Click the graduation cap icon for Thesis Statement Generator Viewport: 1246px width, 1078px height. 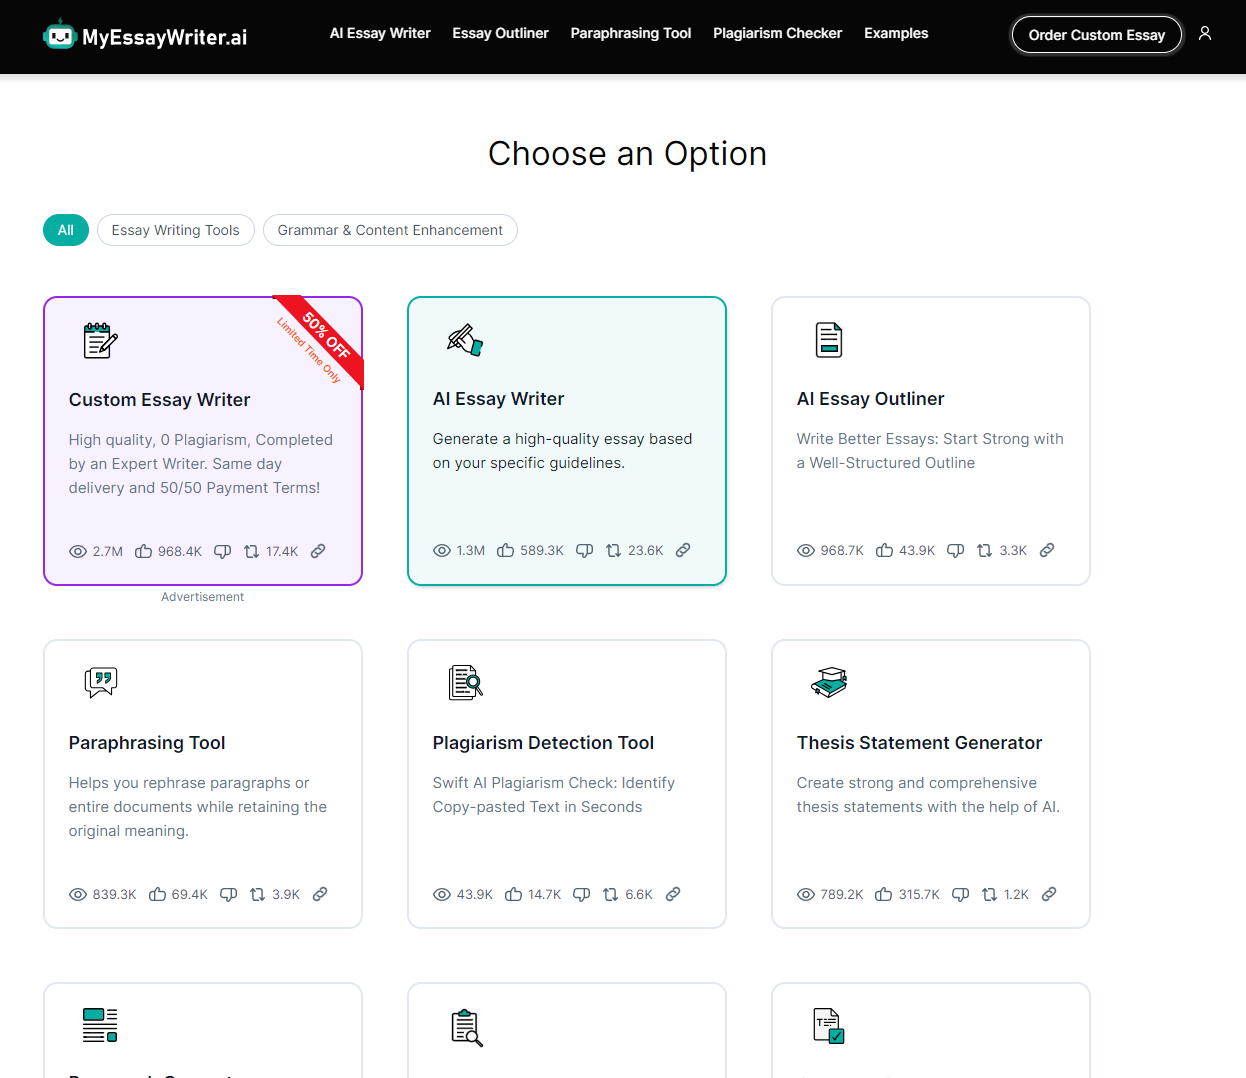pyautogui.click(x=829, y=682)
